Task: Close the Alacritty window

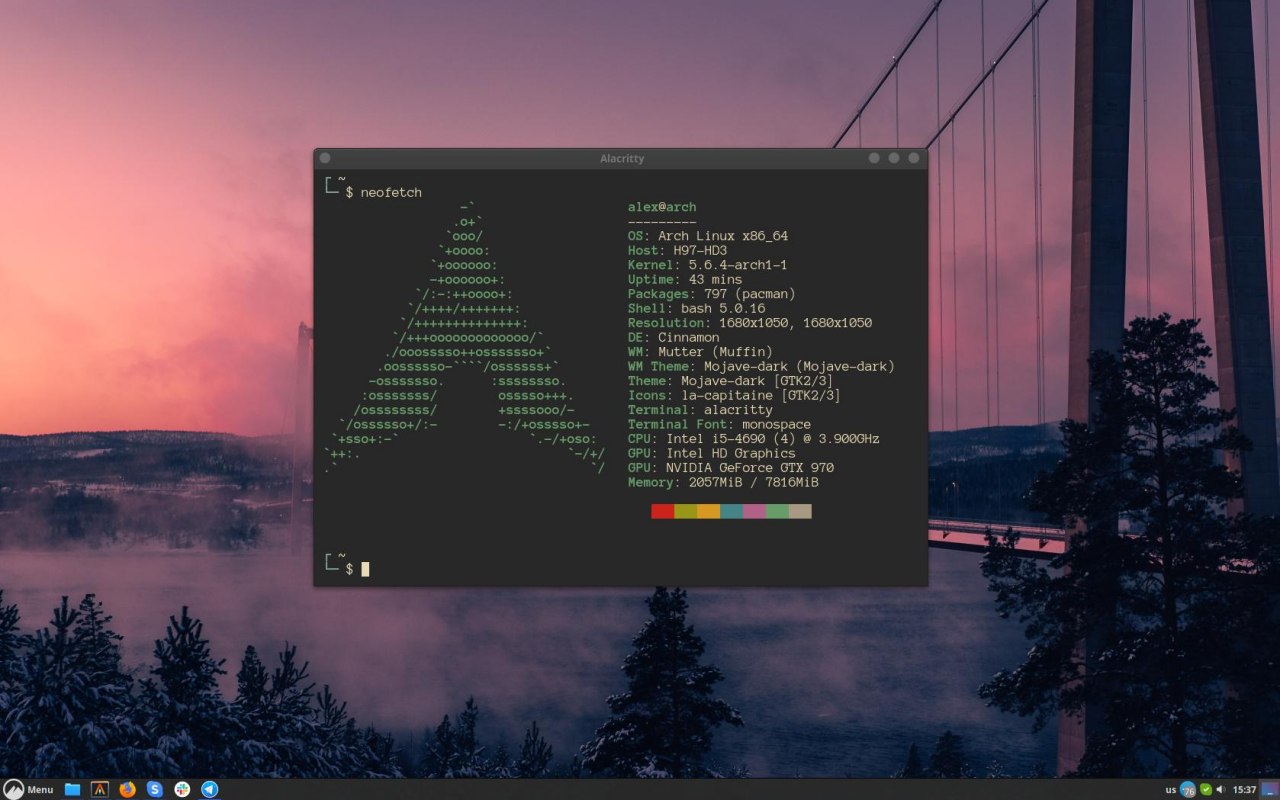Action: pos(913,158)
